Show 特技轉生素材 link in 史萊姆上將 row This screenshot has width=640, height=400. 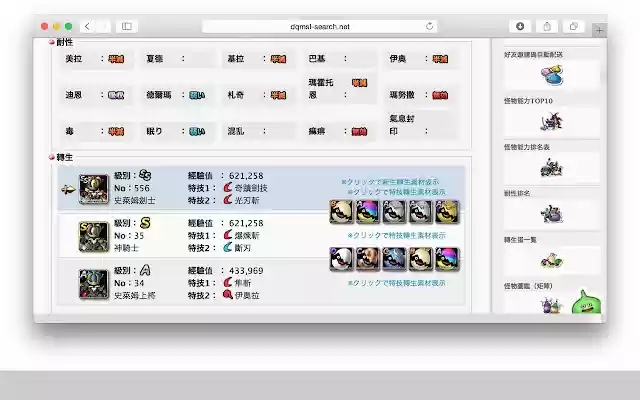coord(397,283)
